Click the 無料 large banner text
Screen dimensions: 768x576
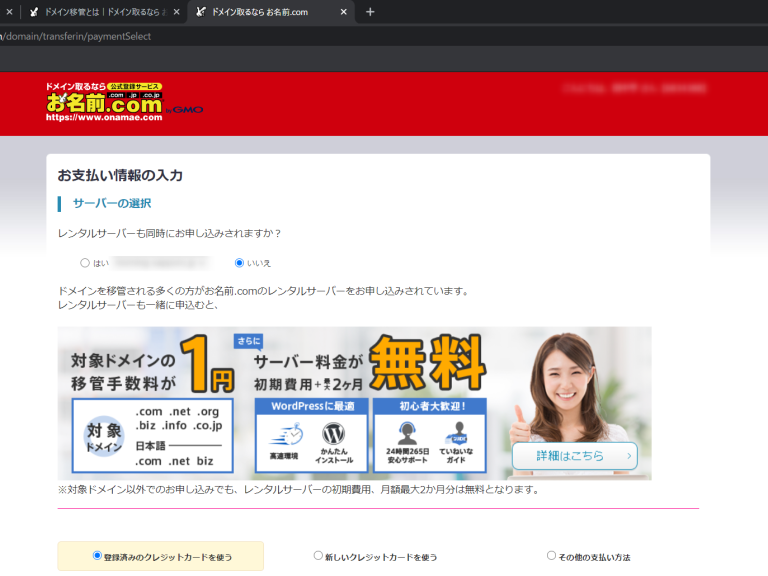[x=427, y=363]
